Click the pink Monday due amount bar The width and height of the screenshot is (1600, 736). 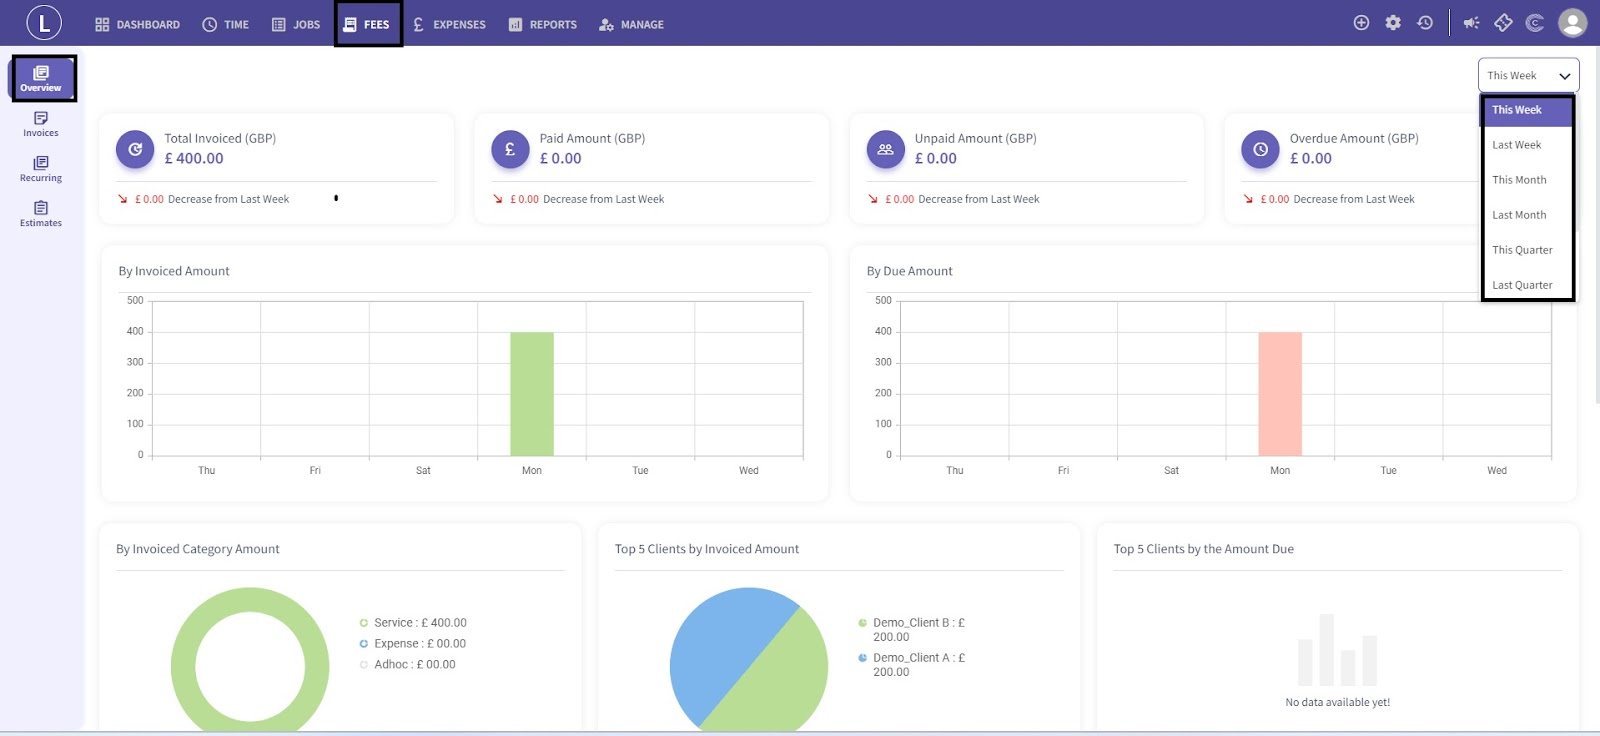(1280, 394)
